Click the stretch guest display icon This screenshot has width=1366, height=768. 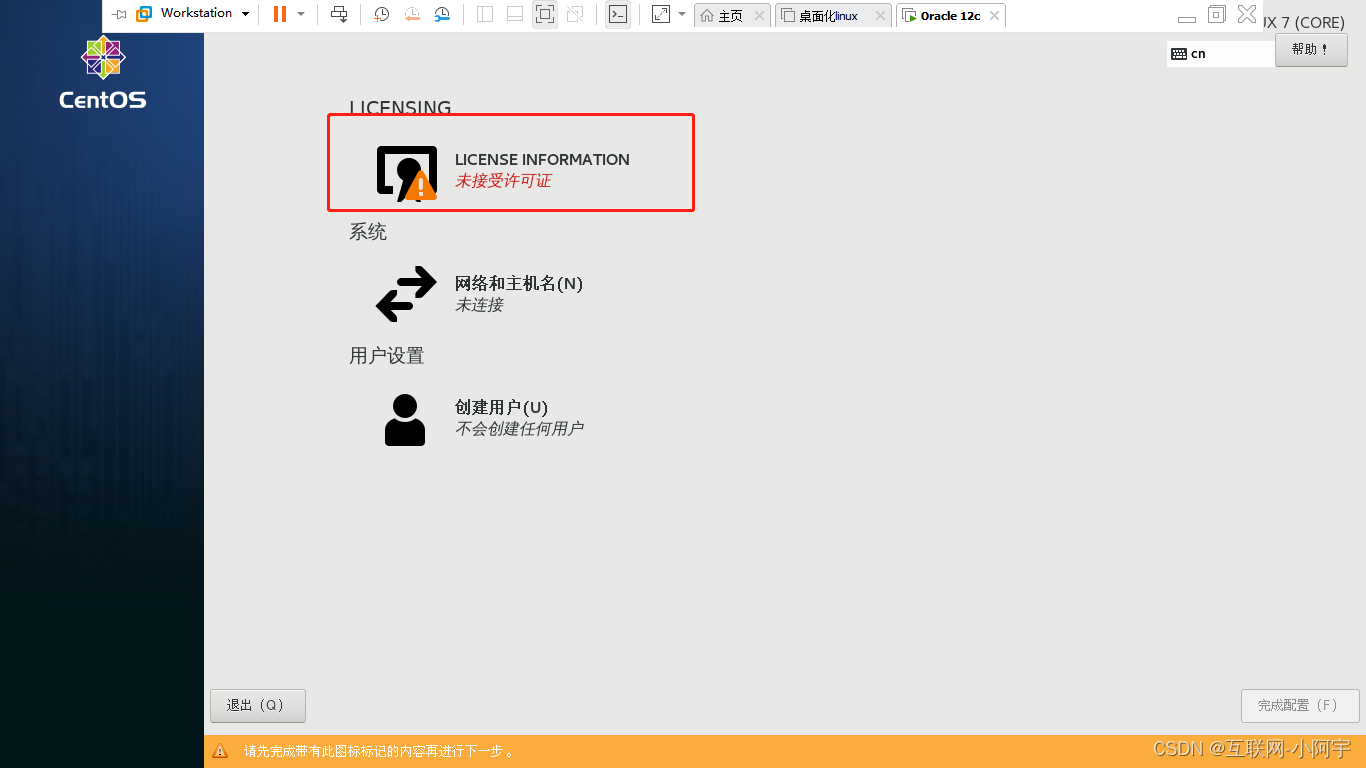(660, 14)
